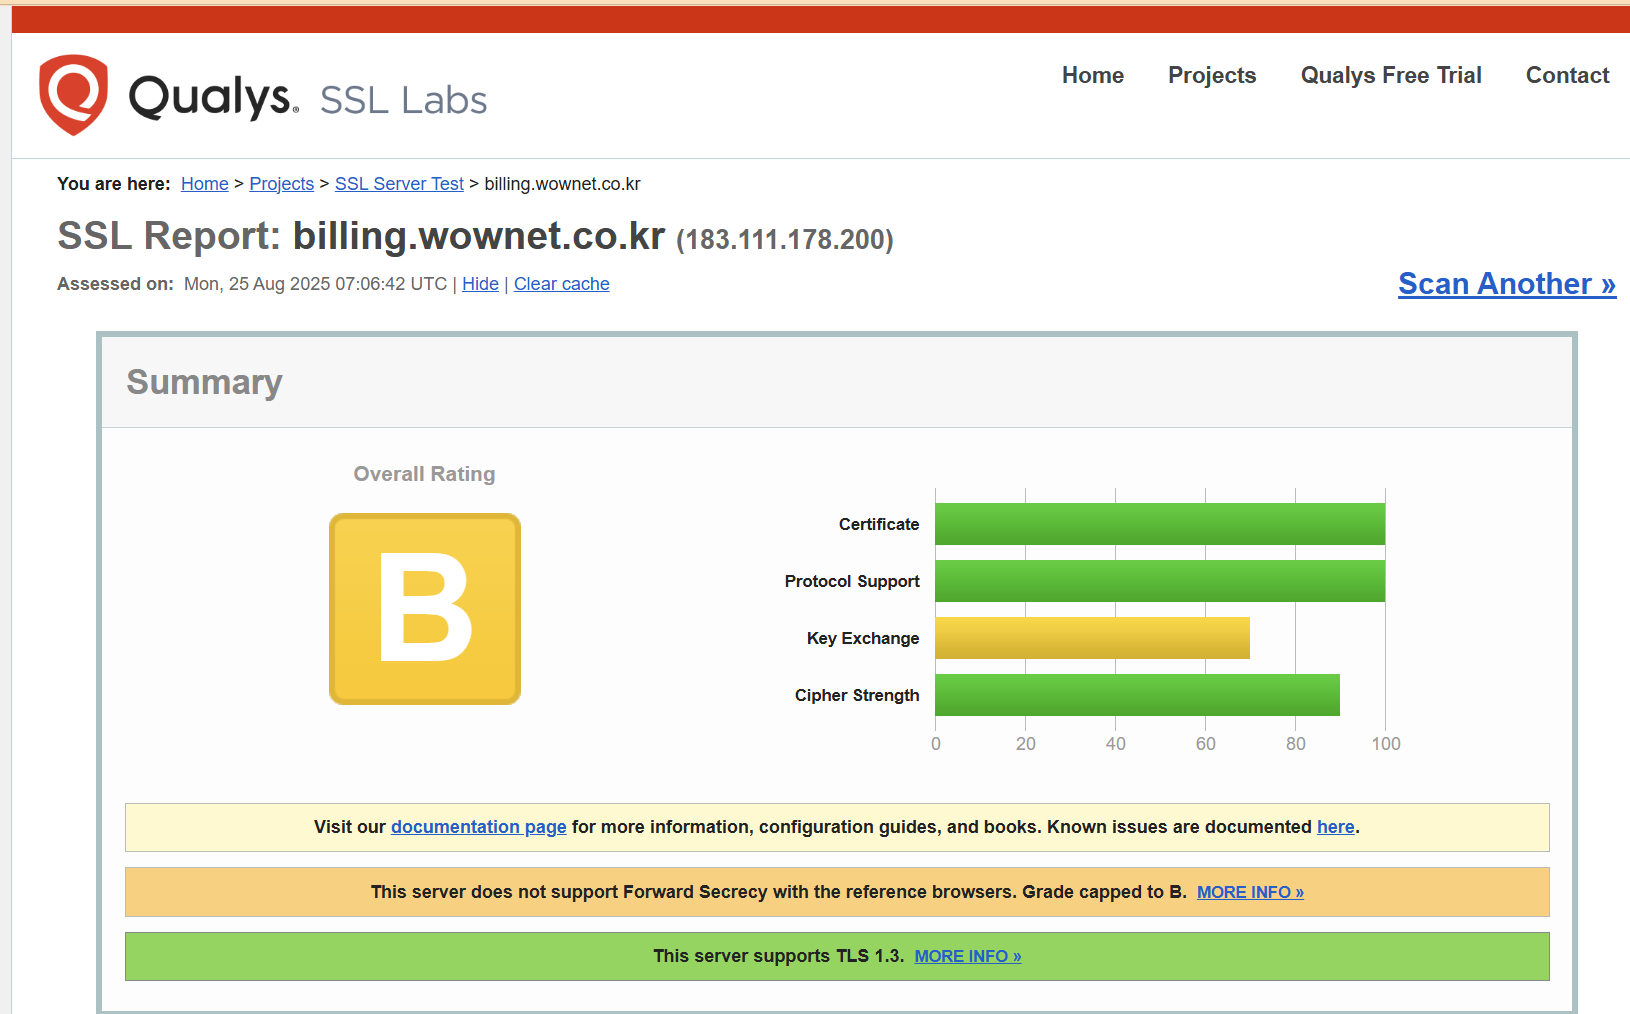This screenshot has width=1630, height=1014.
Task: Click the Cipher Strength score bar
Action: 1137,695
